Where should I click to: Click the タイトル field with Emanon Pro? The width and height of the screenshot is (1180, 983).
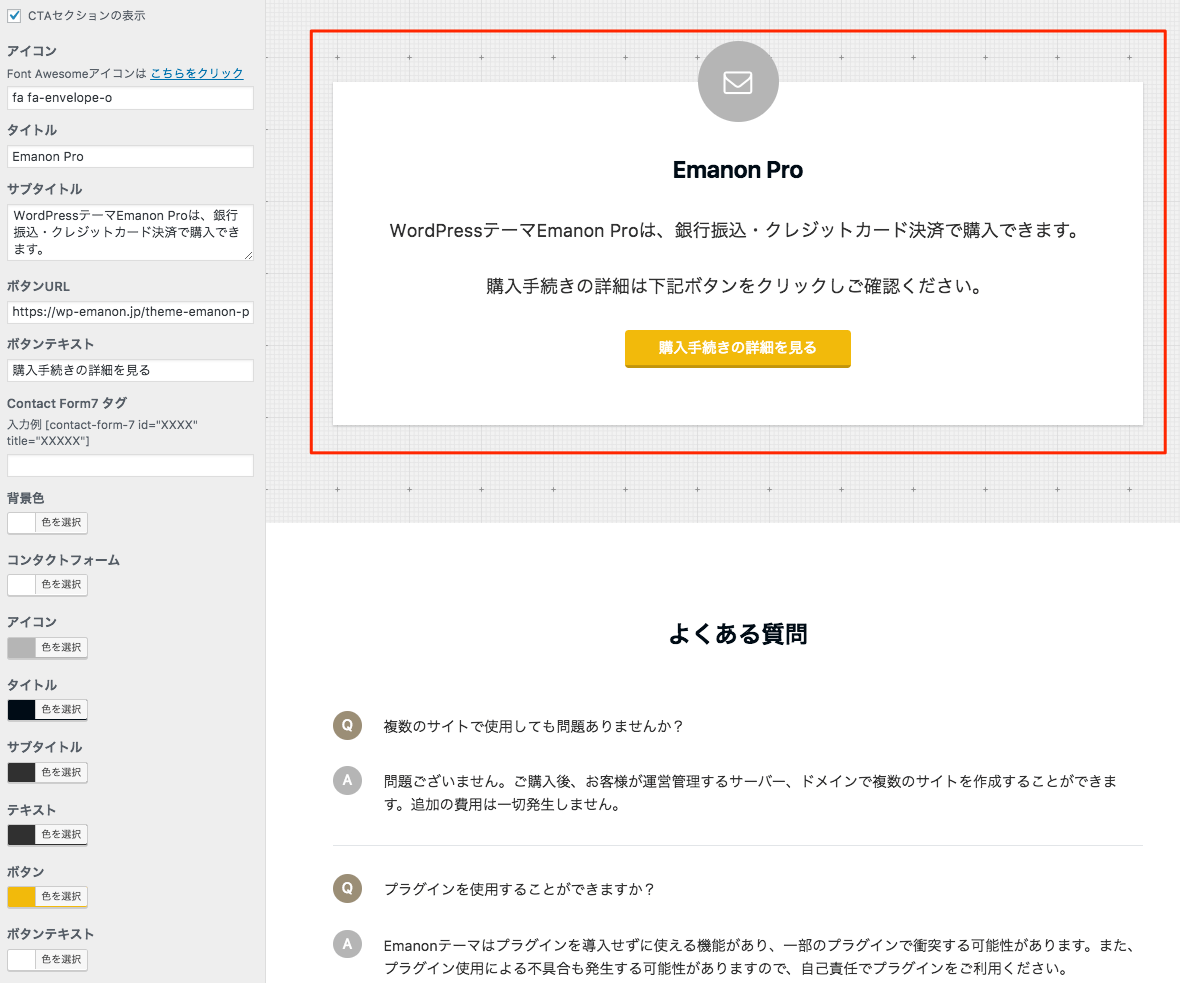click(130, 157)
